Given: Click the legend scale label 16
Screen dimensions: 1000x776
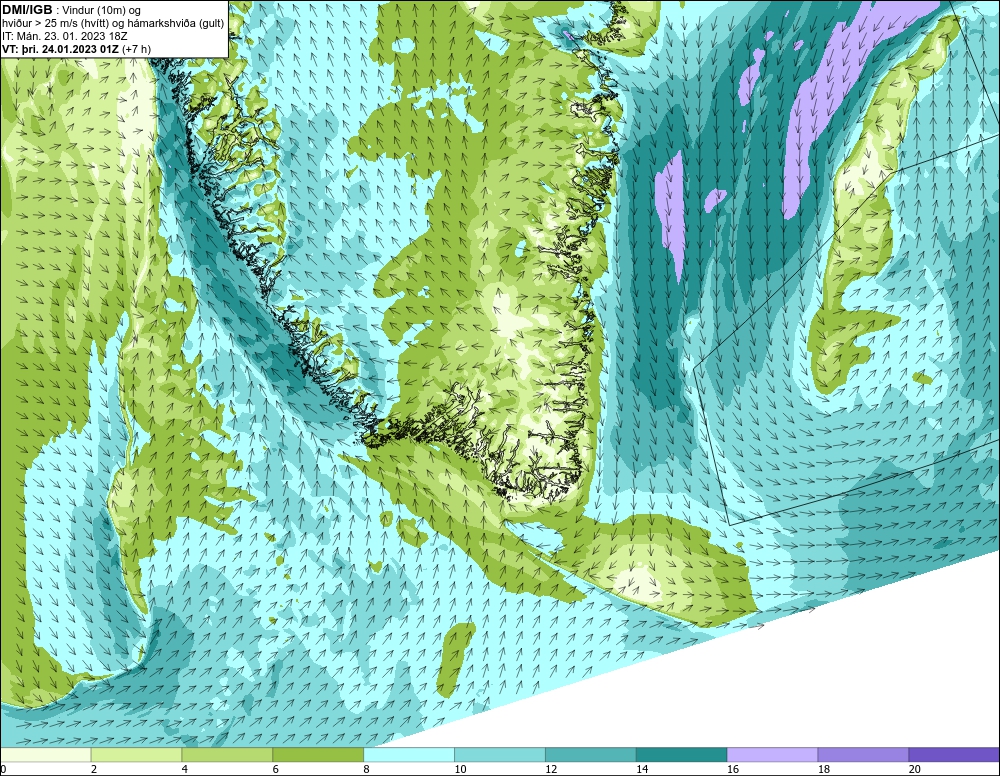Looking at the screenshot, I should click(x=733, y=770).
